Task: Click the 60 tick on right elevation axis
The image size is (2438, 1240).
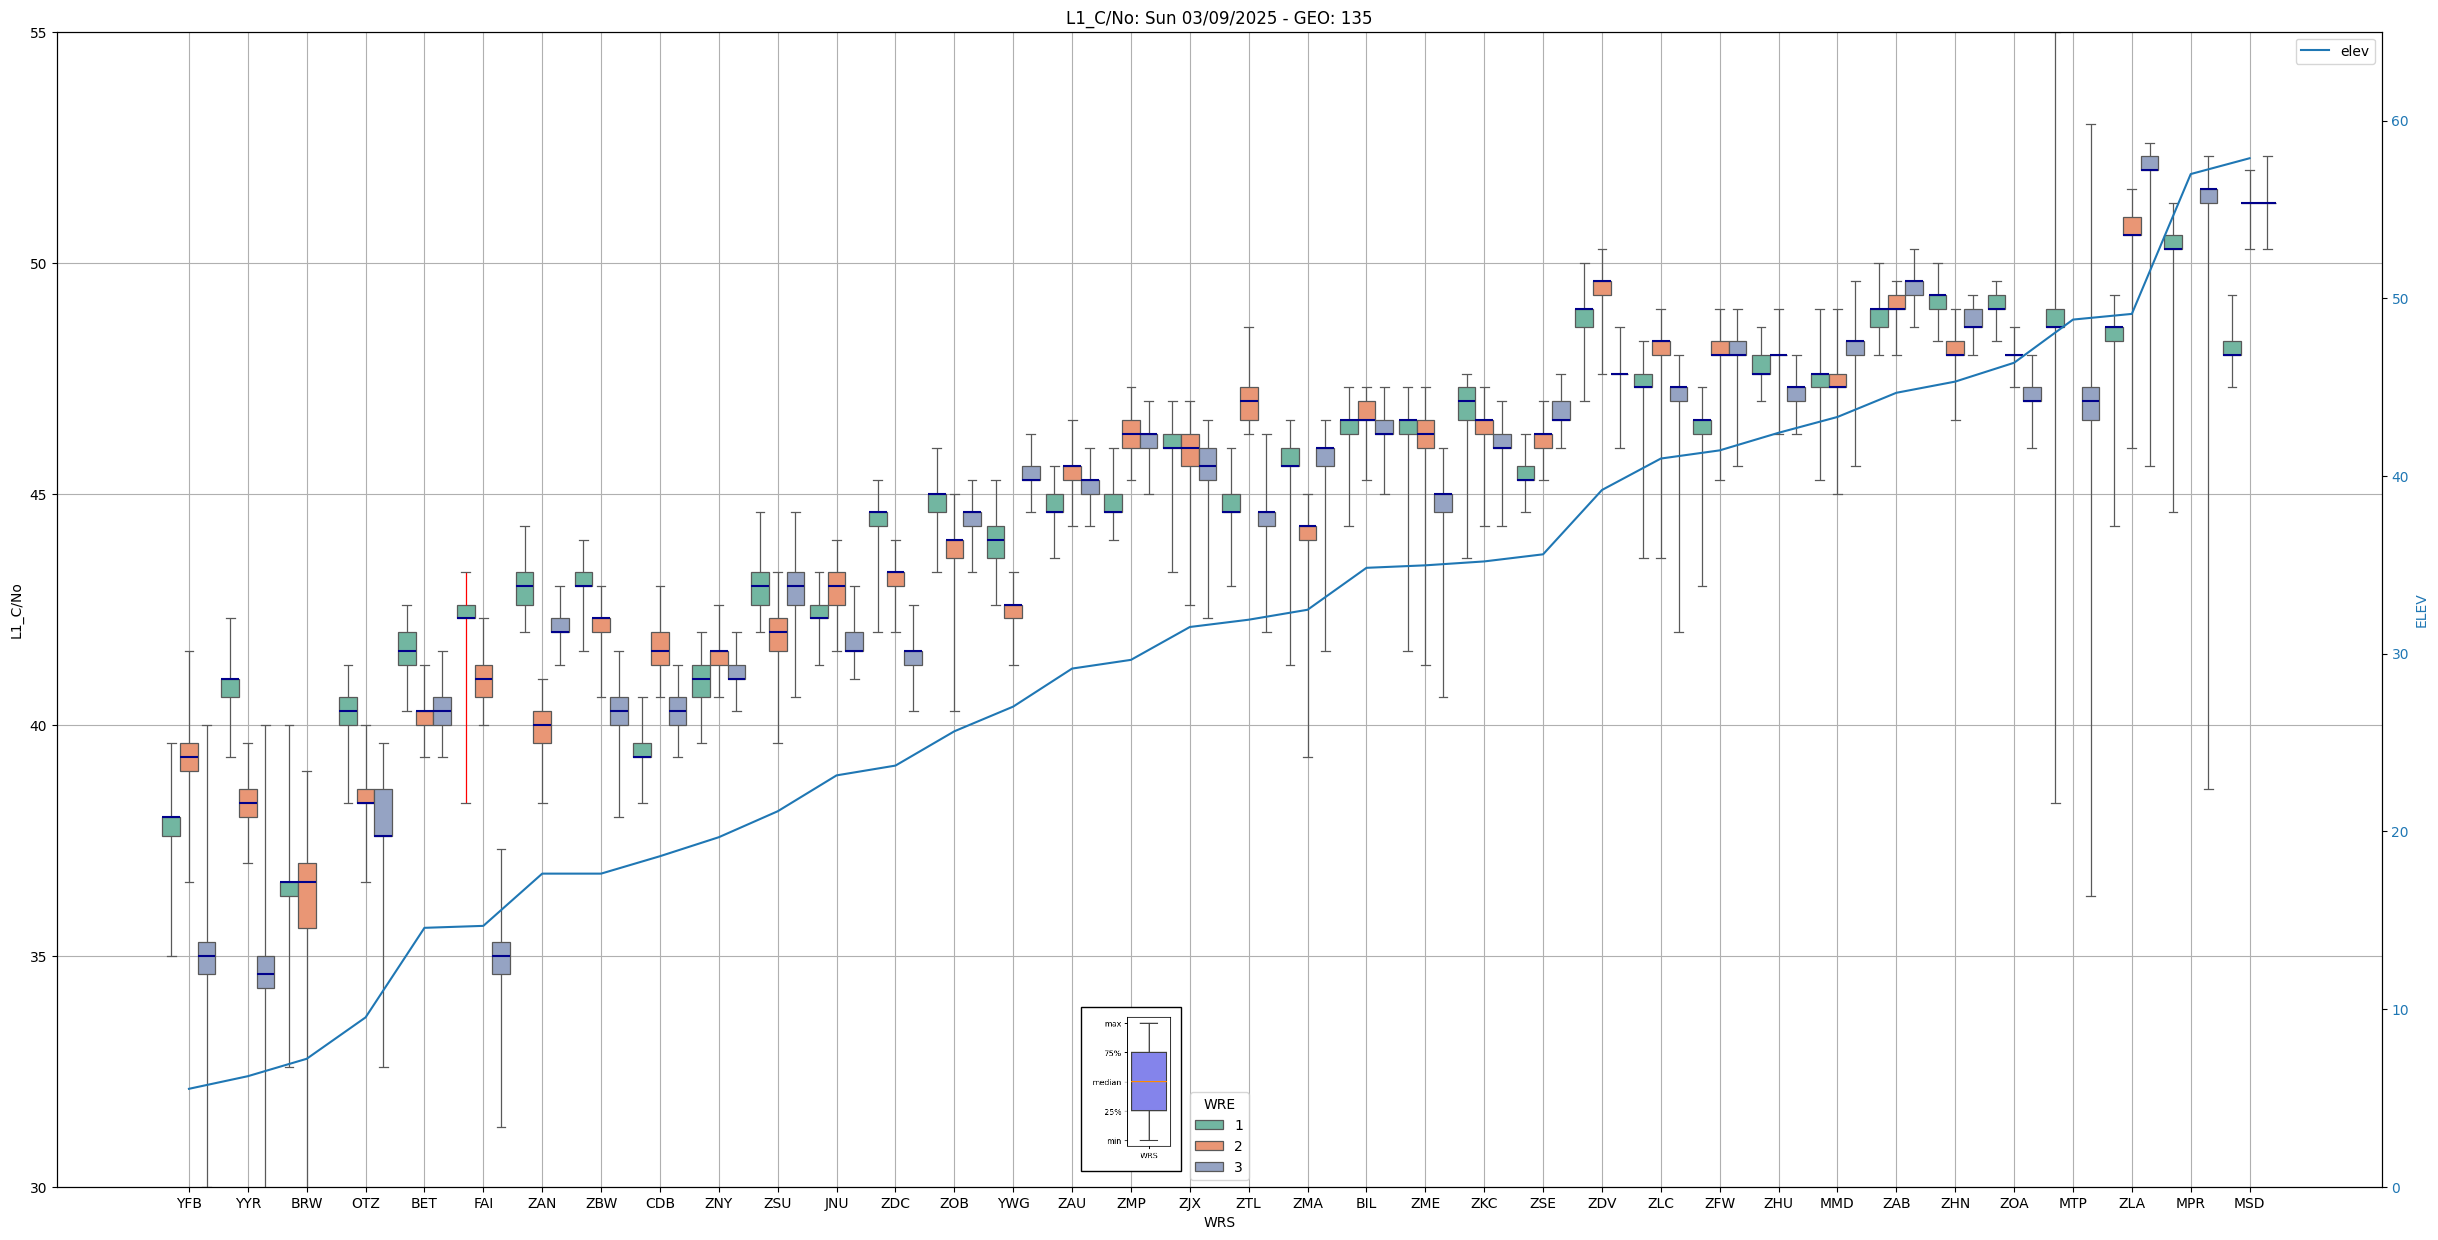Action: tap(2399, 122)
